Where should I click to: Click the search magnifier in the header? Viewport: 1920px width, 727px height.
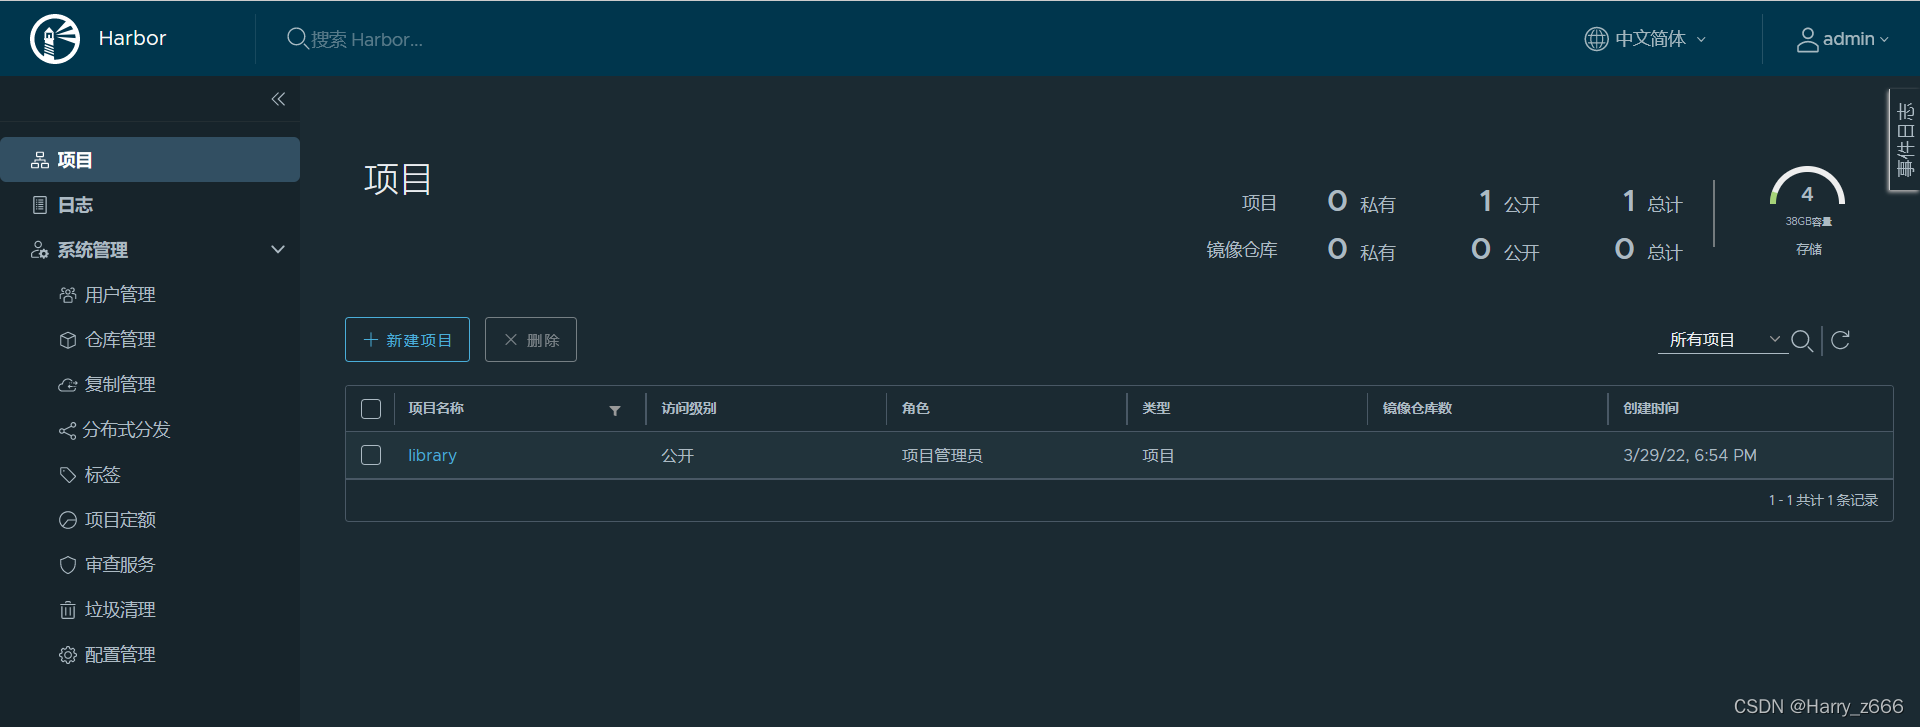[297, 39]
